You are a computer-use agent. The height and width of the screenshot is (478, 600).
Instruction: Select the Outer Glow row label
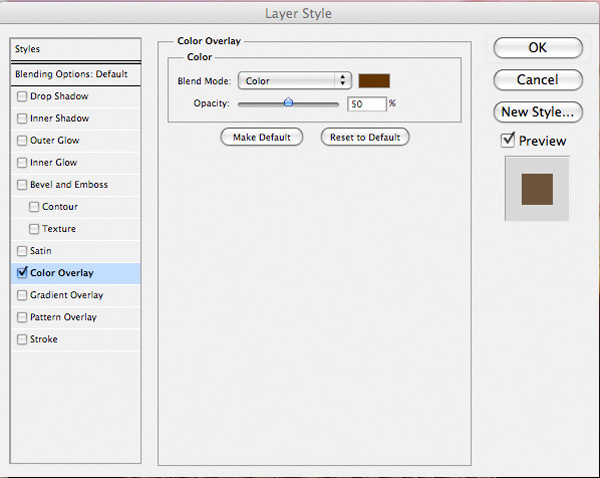[x=55, y=140]
